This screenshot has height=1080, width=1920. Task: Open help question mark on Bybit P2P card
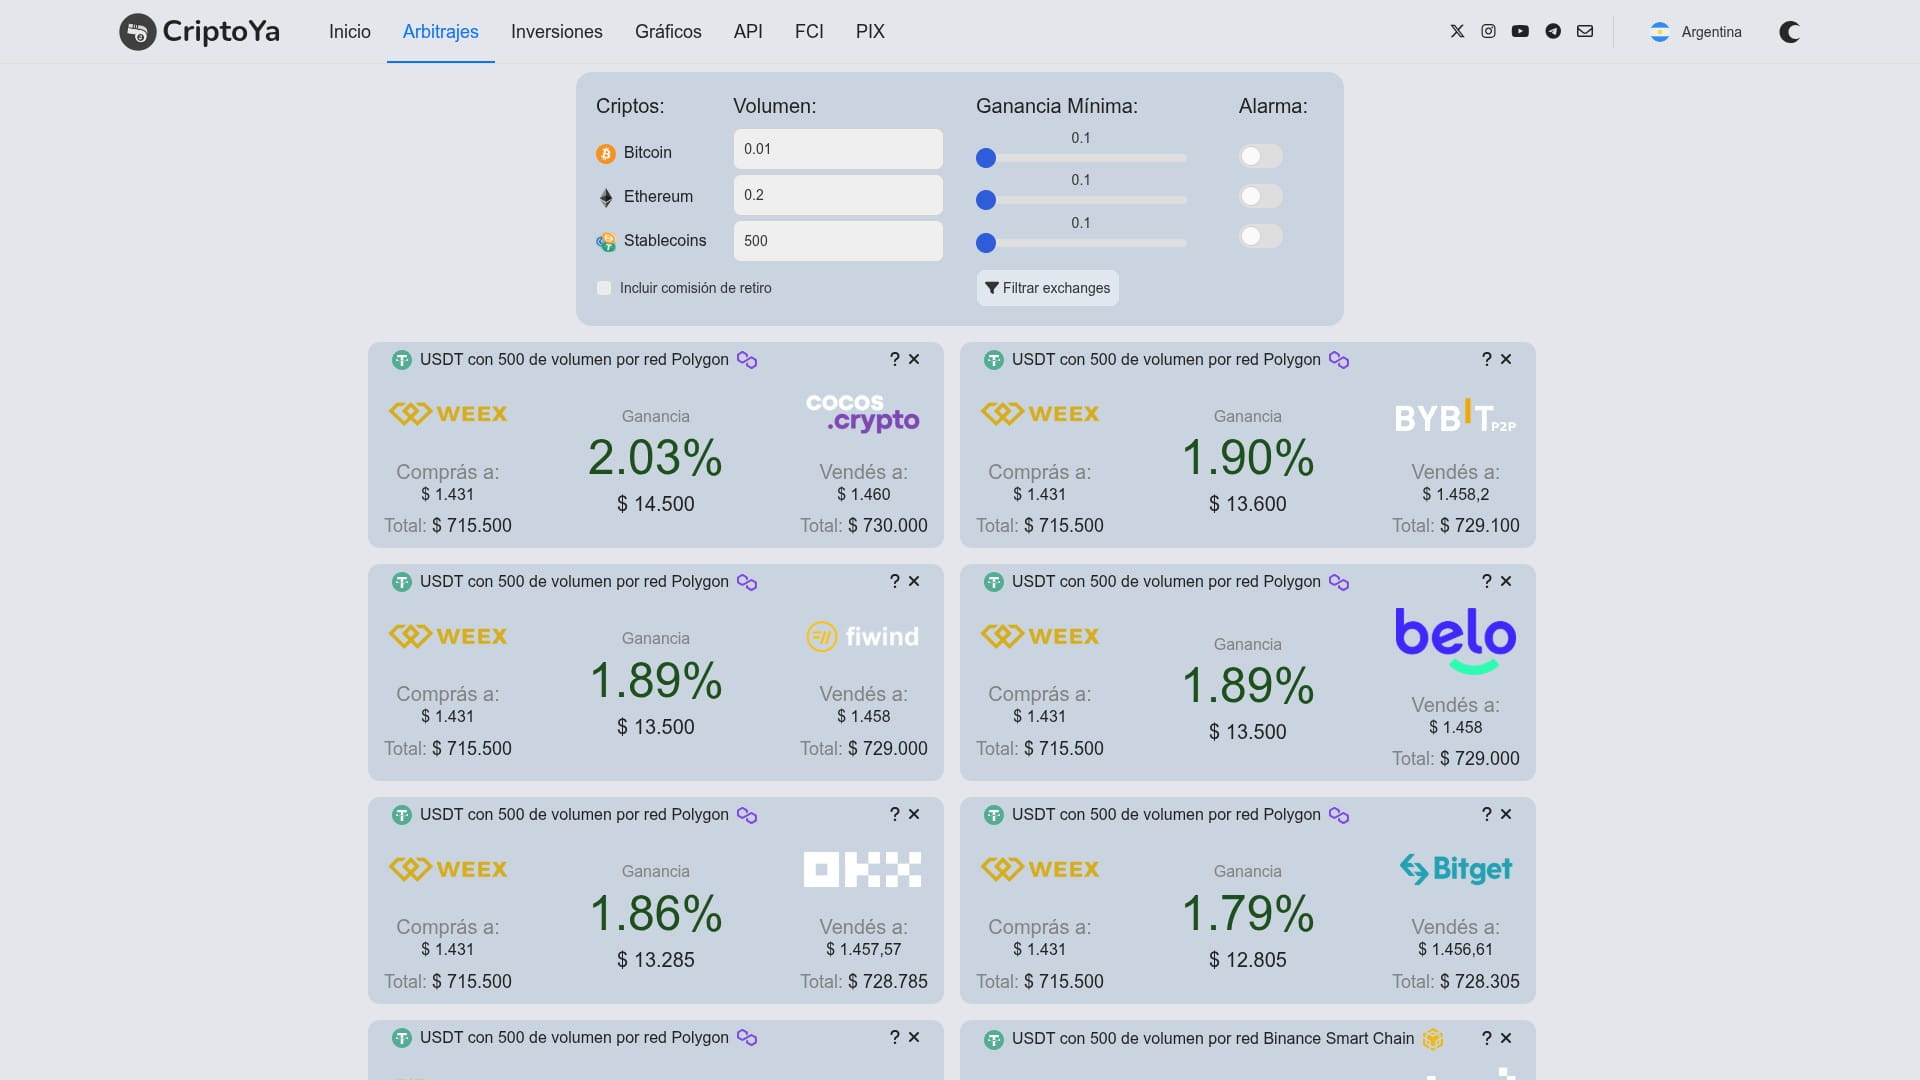[1486, 359]
